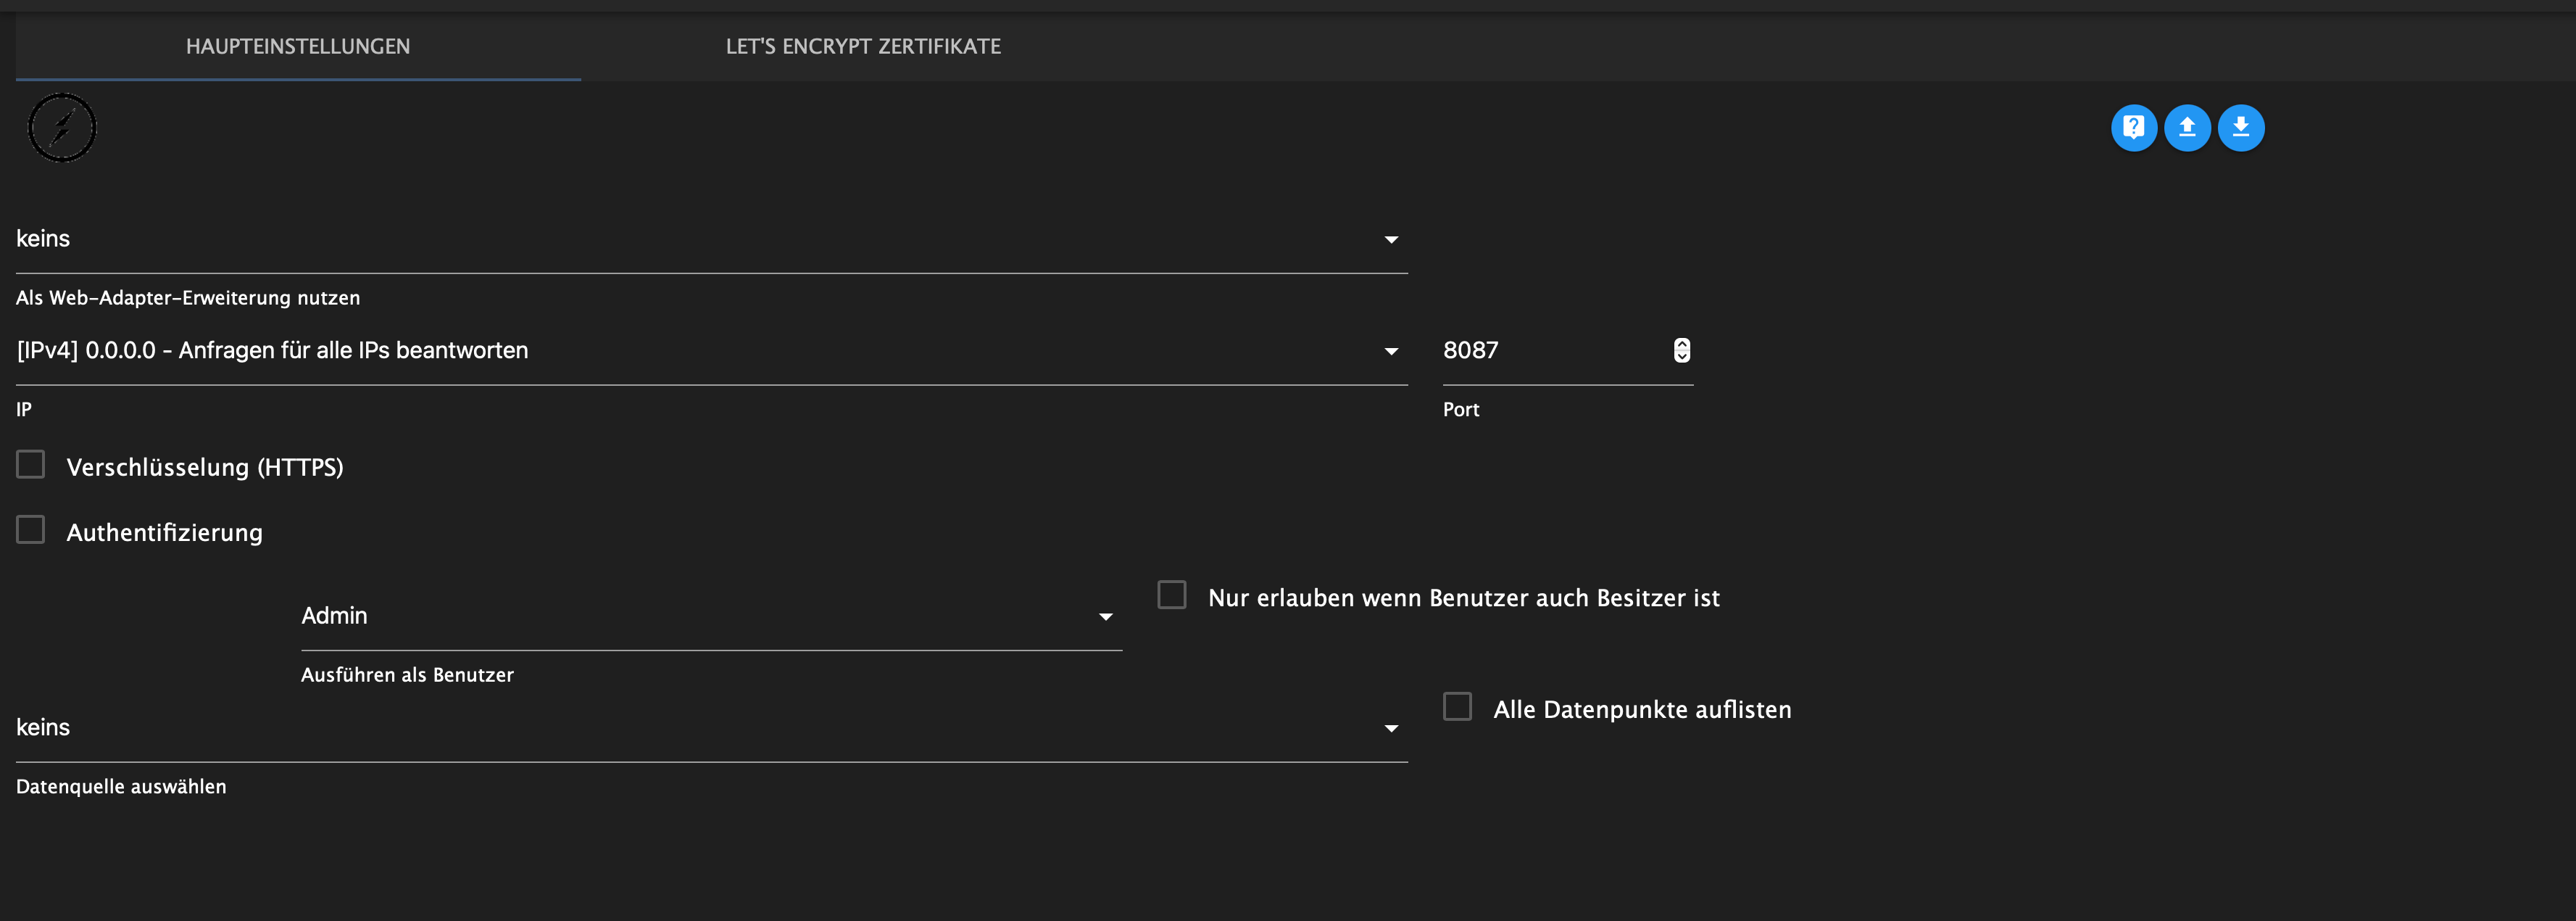Click the IPv4 0.0.0.0 selection text
The height and width of the screenshot is (921, 2576).
click(x=272, y=350)
